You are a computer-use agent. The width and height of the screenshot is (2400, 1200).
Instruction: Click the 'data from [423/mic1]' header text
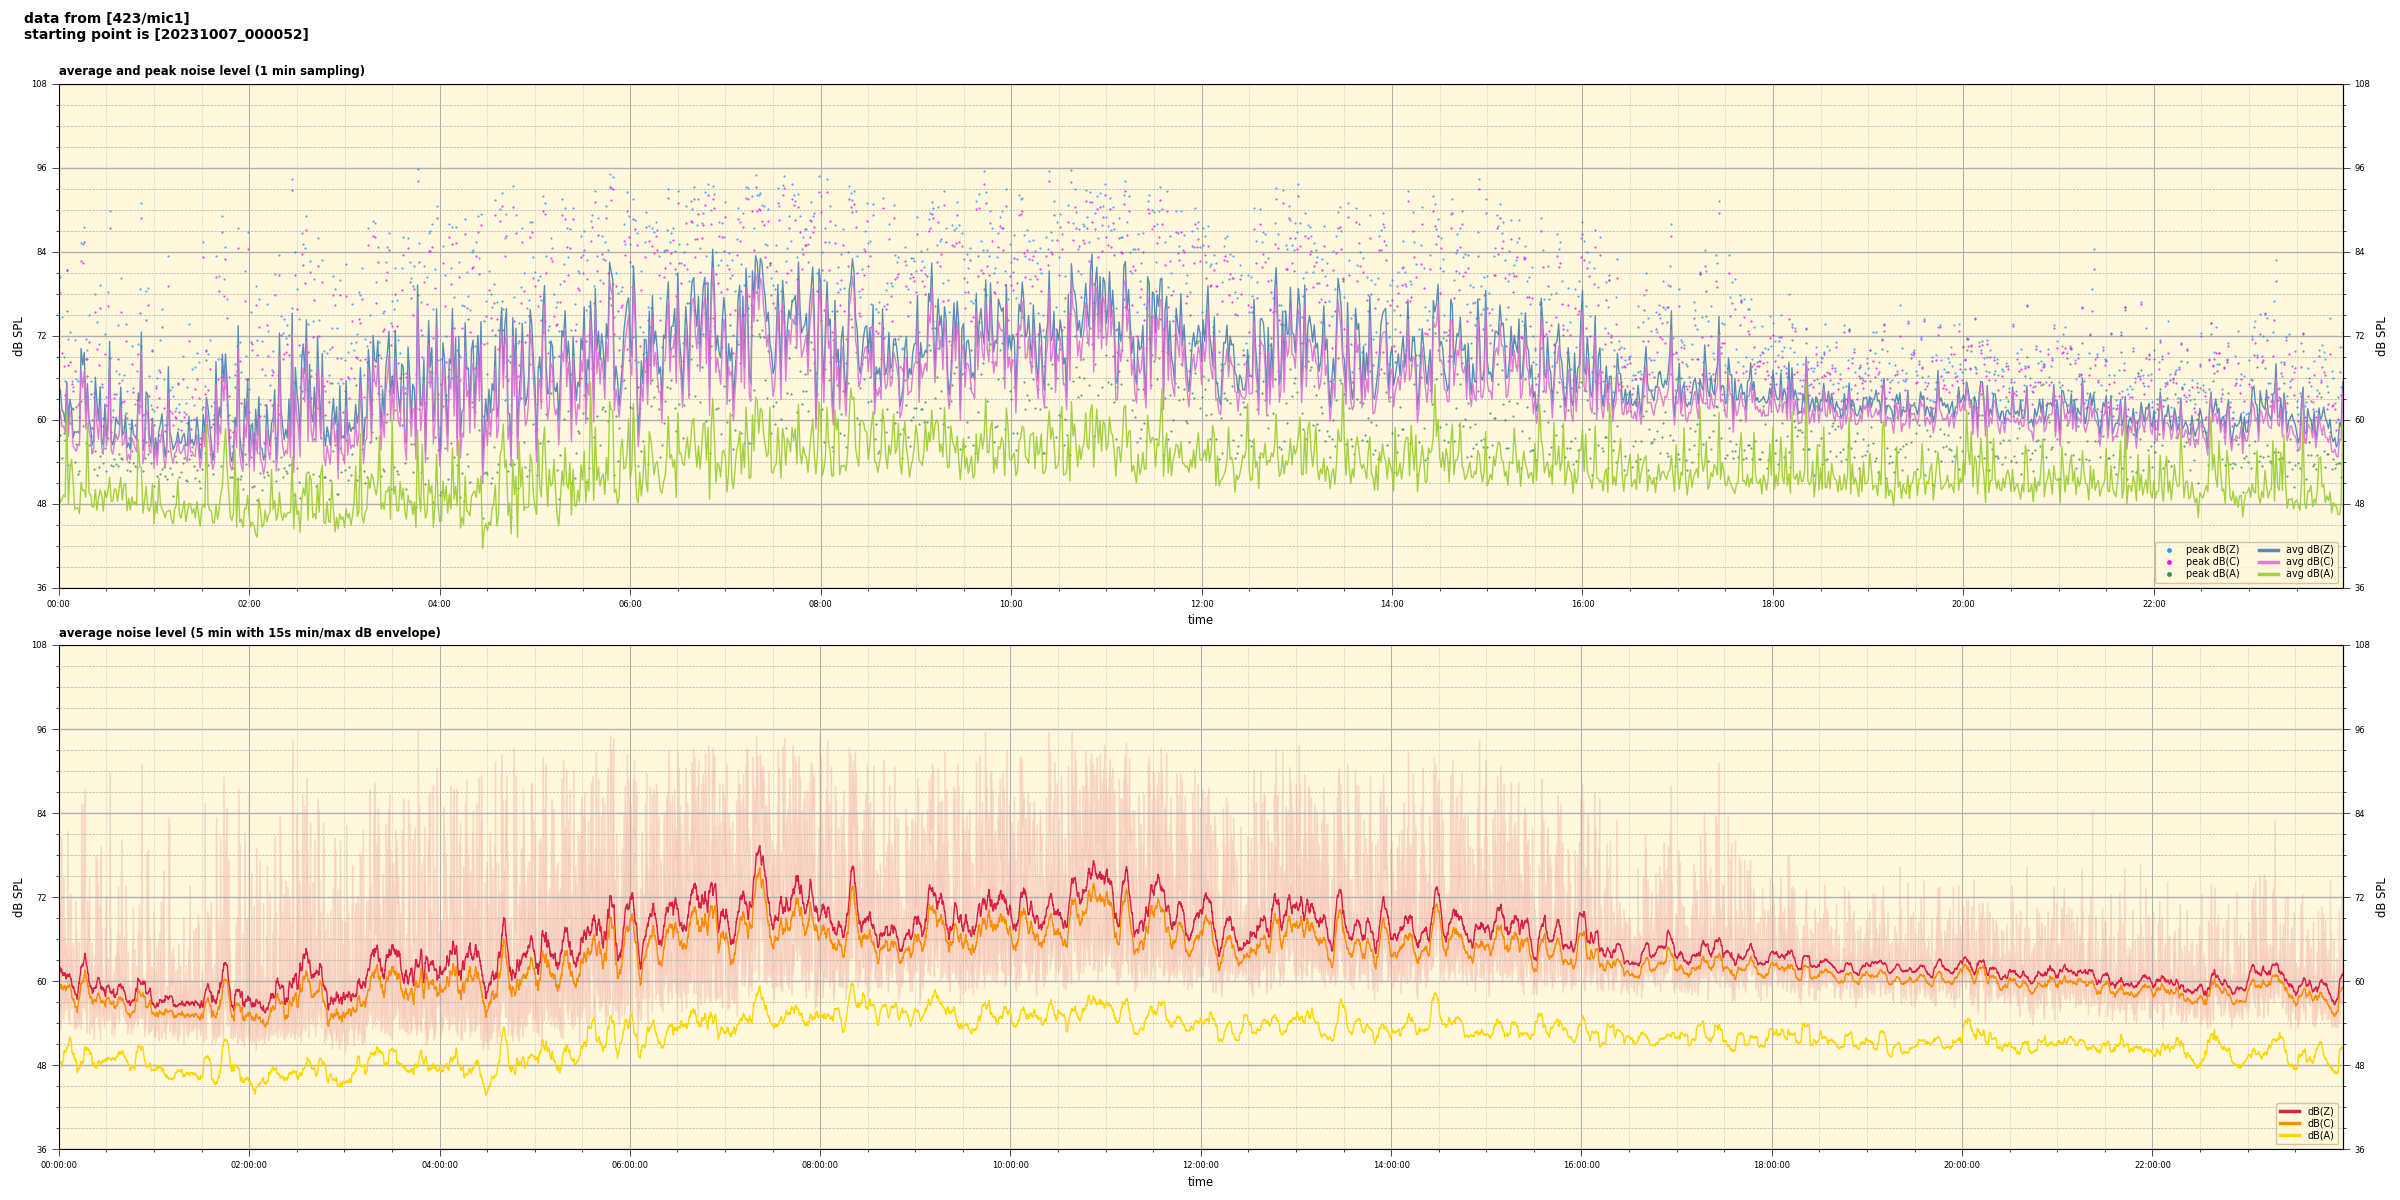pos(106,18)
